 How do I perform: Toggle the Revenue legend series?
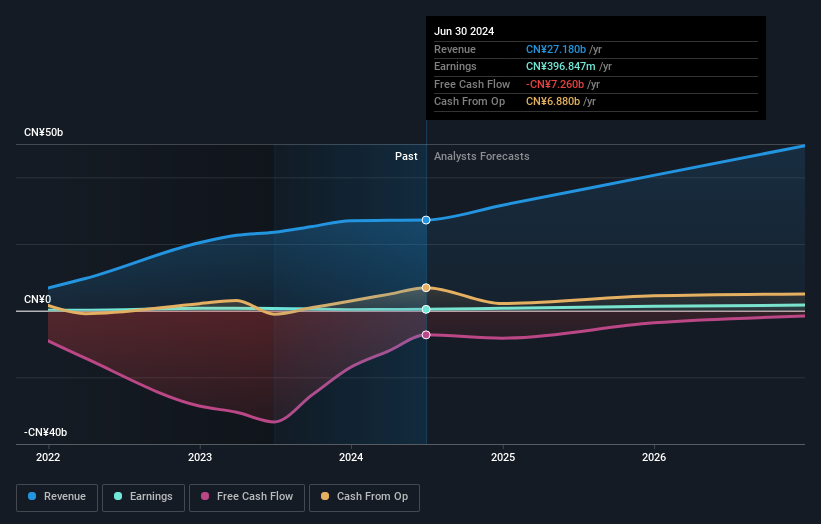[x=57, y=497]
